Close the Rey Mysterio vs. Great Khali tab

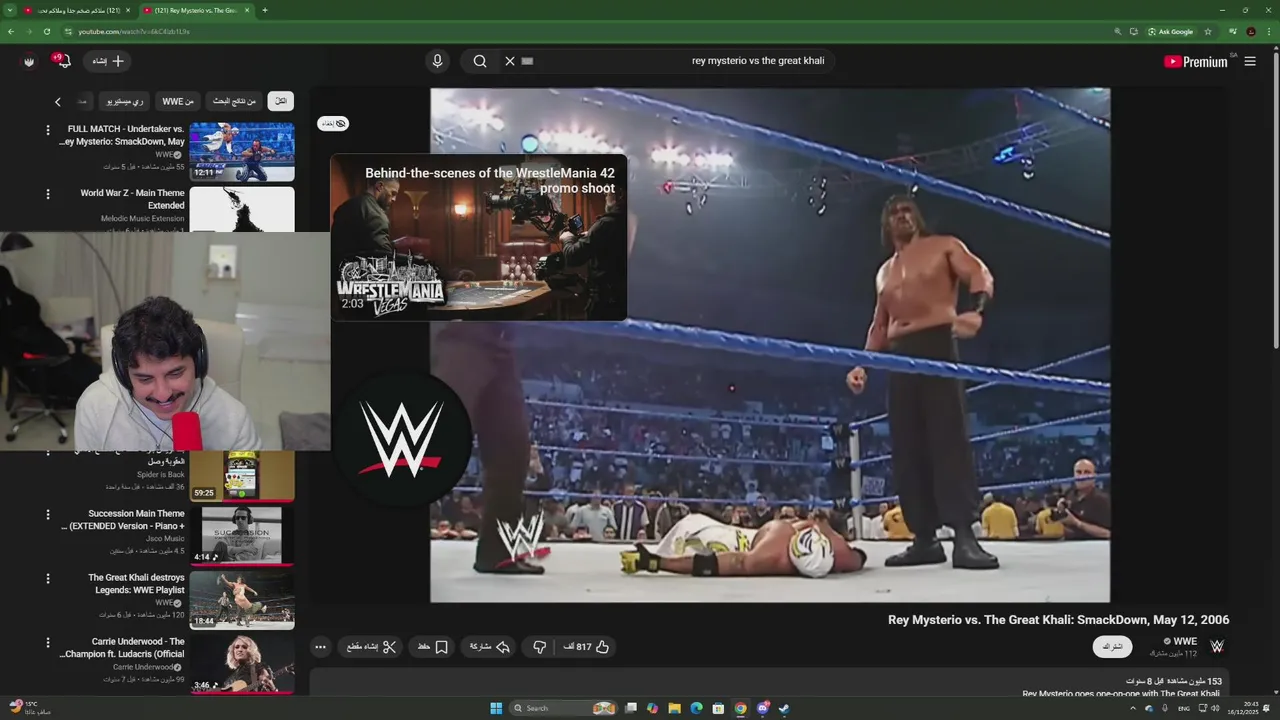[247, 10]
